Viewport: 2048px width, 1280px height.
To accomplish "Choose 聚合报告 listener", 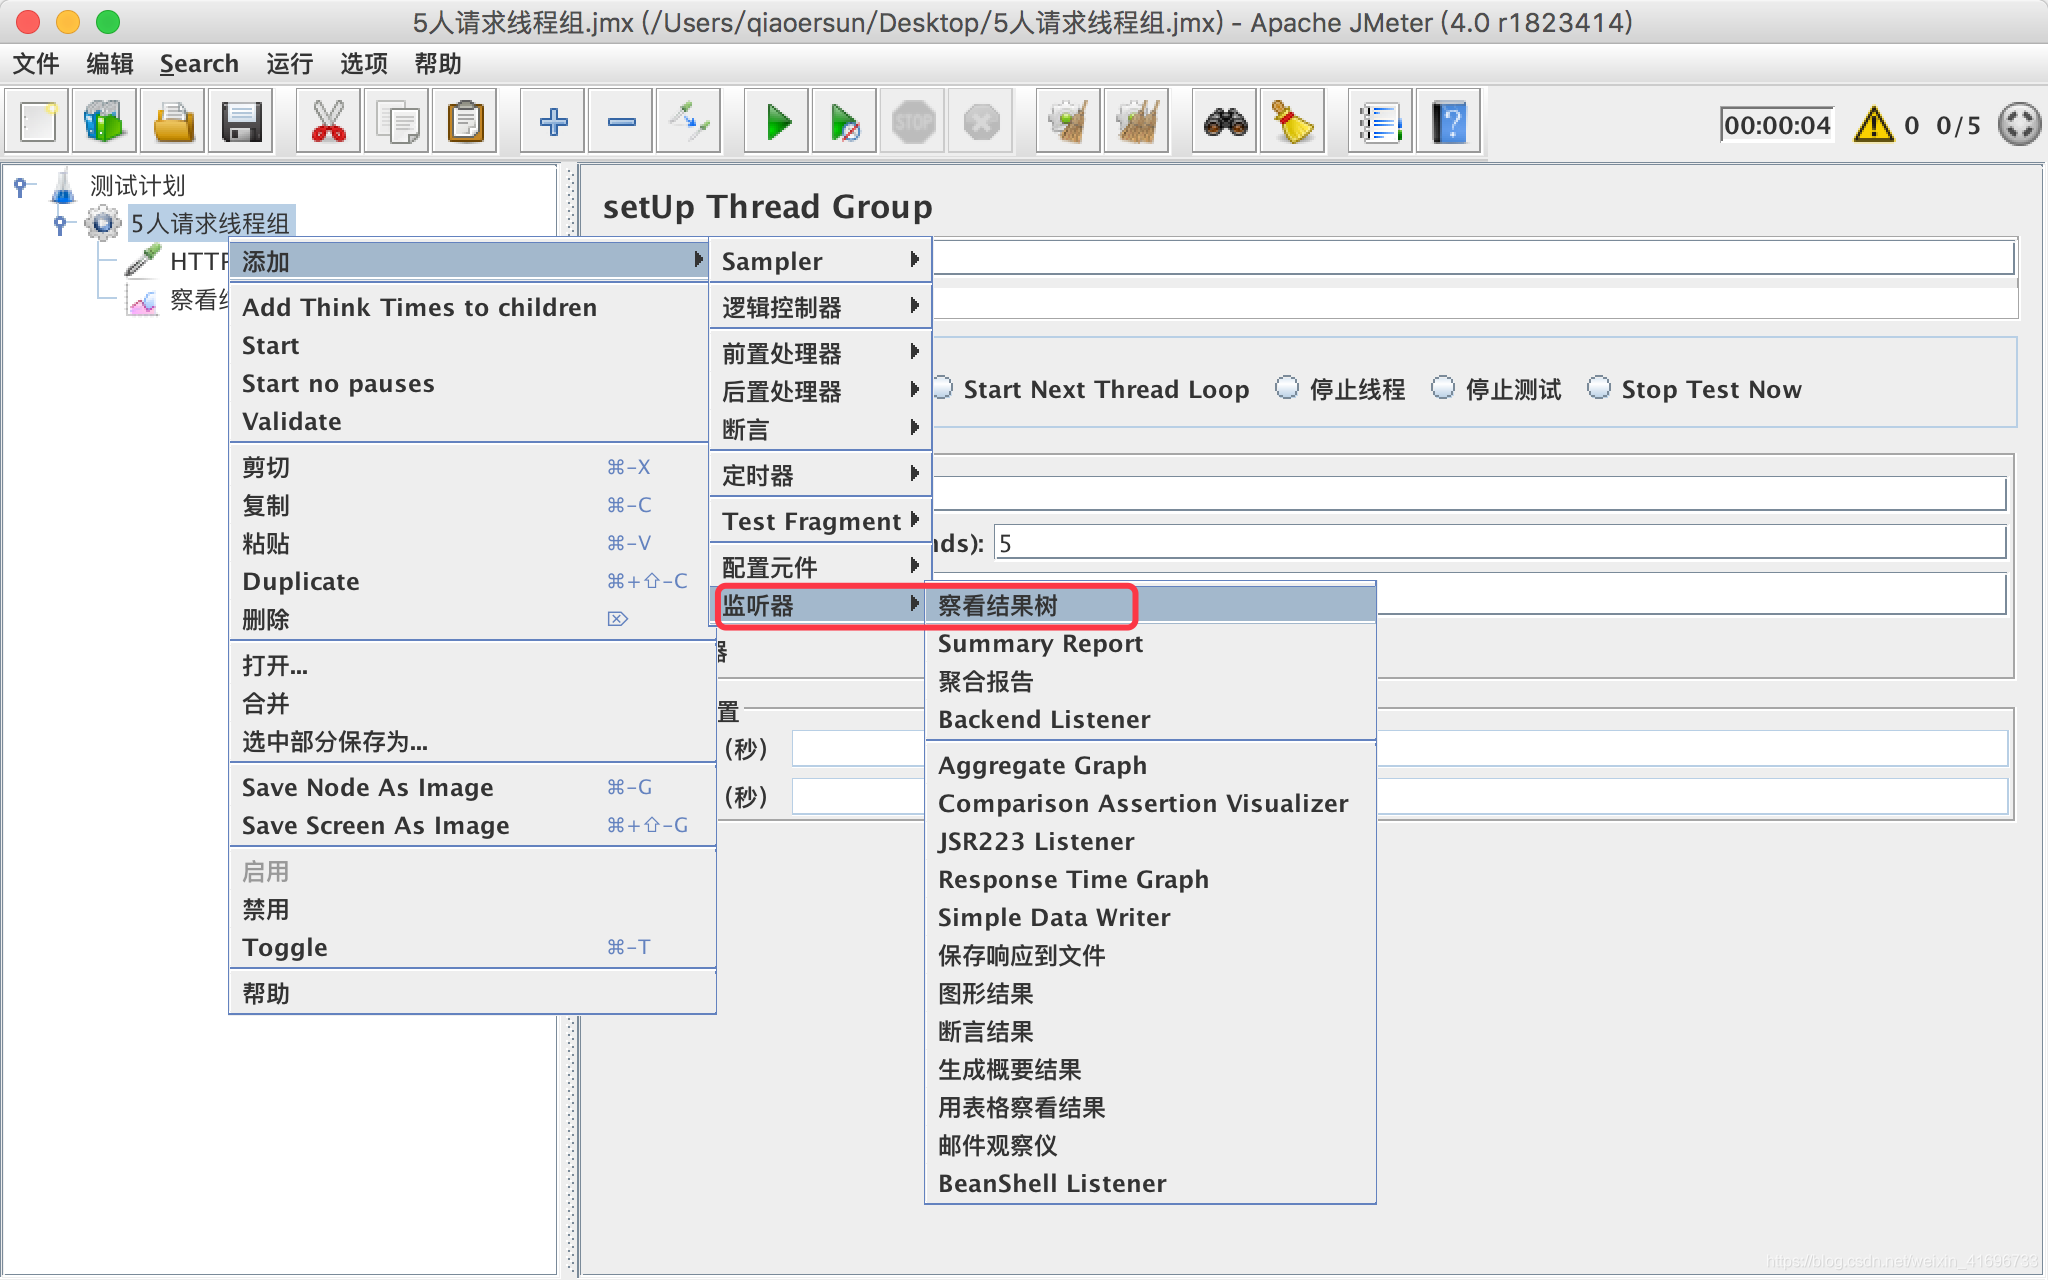I will click(1150, 681).
